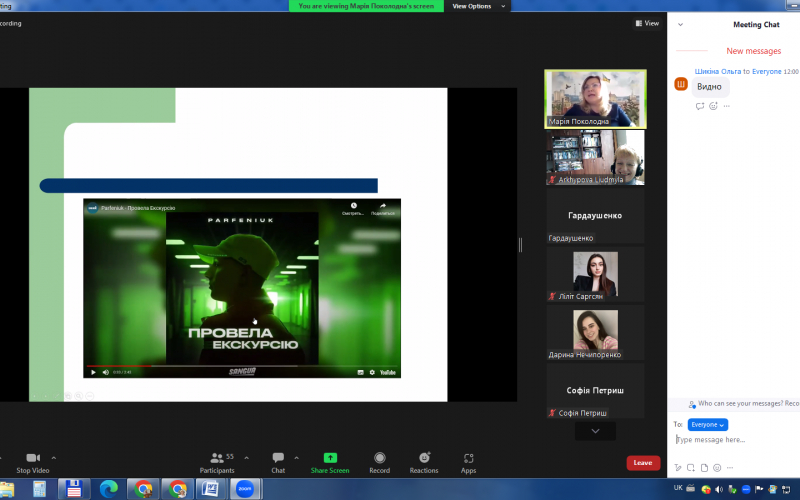The height and width of the screenshot is (500, 800).
Task: Open more actions for "Видно" message
Action: 727,106
